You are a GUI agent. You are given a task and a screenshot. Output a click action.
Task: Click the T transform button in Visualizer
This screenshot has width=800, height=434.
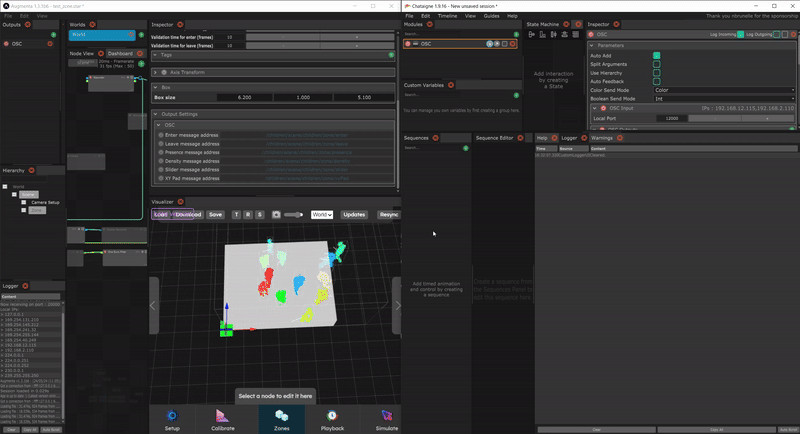236,214
